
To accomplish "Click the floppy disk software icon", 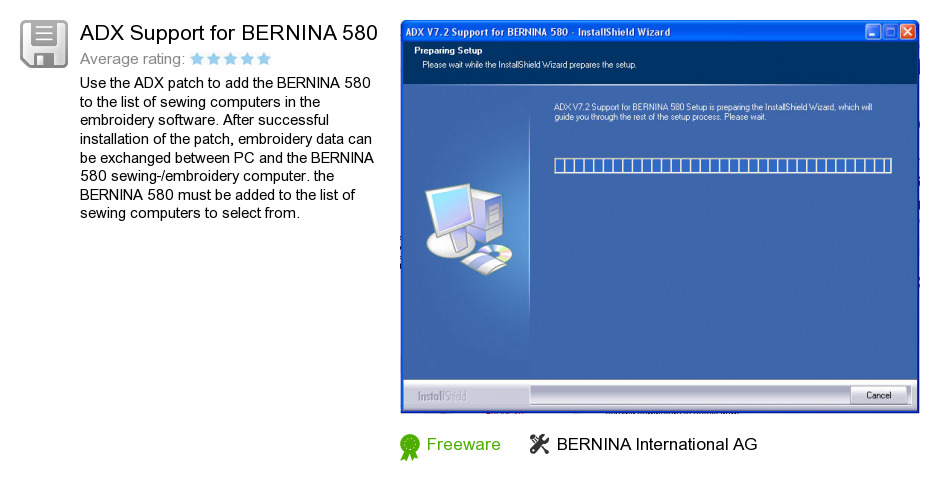I will tap(44, 44).
